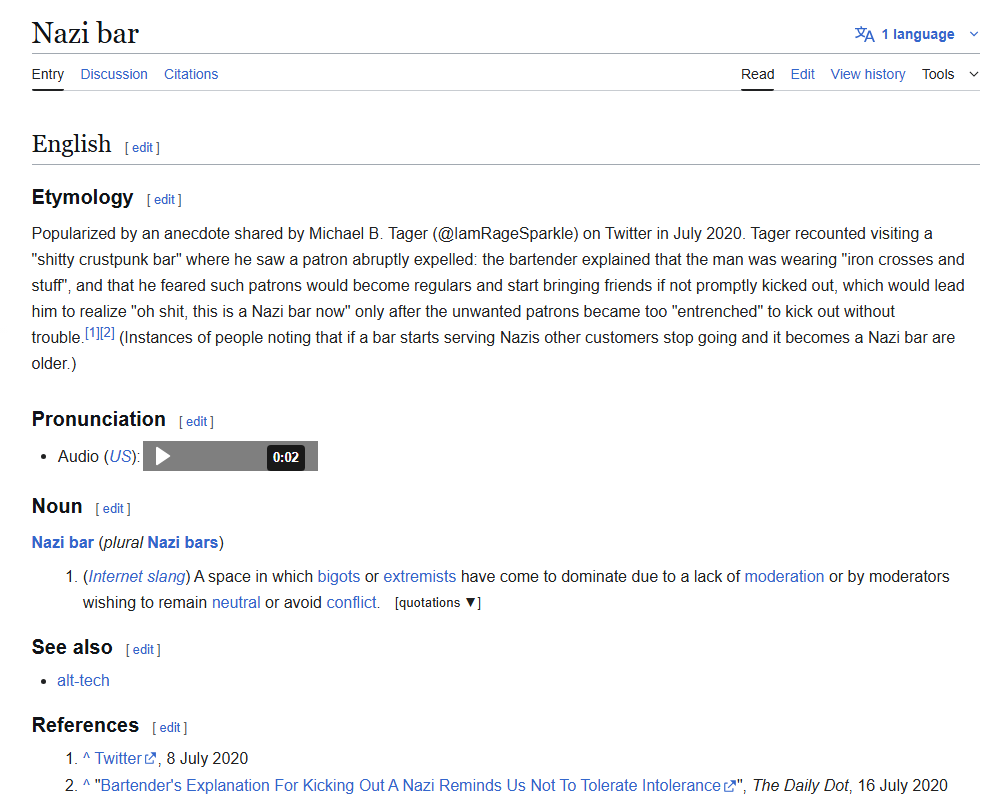Screen dimensions: 990x804
Task: Edit the References section
Action: (x=170, y=728)
